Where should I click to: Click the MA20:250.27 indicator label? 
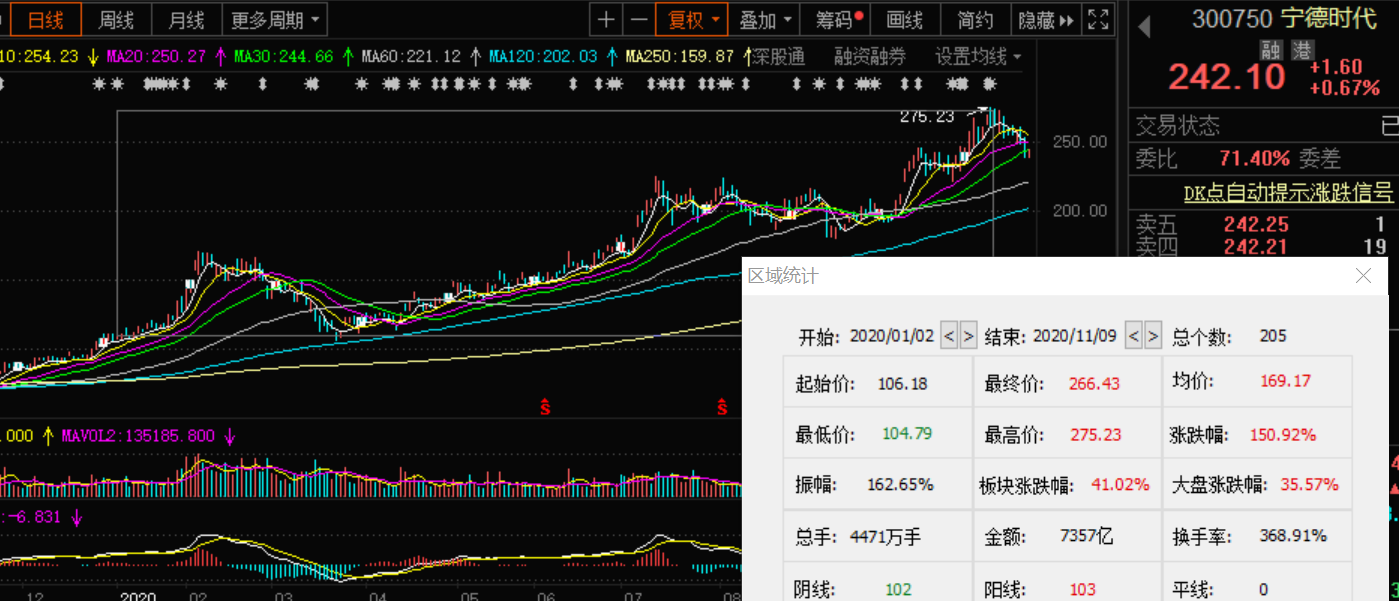click(156, 57)
